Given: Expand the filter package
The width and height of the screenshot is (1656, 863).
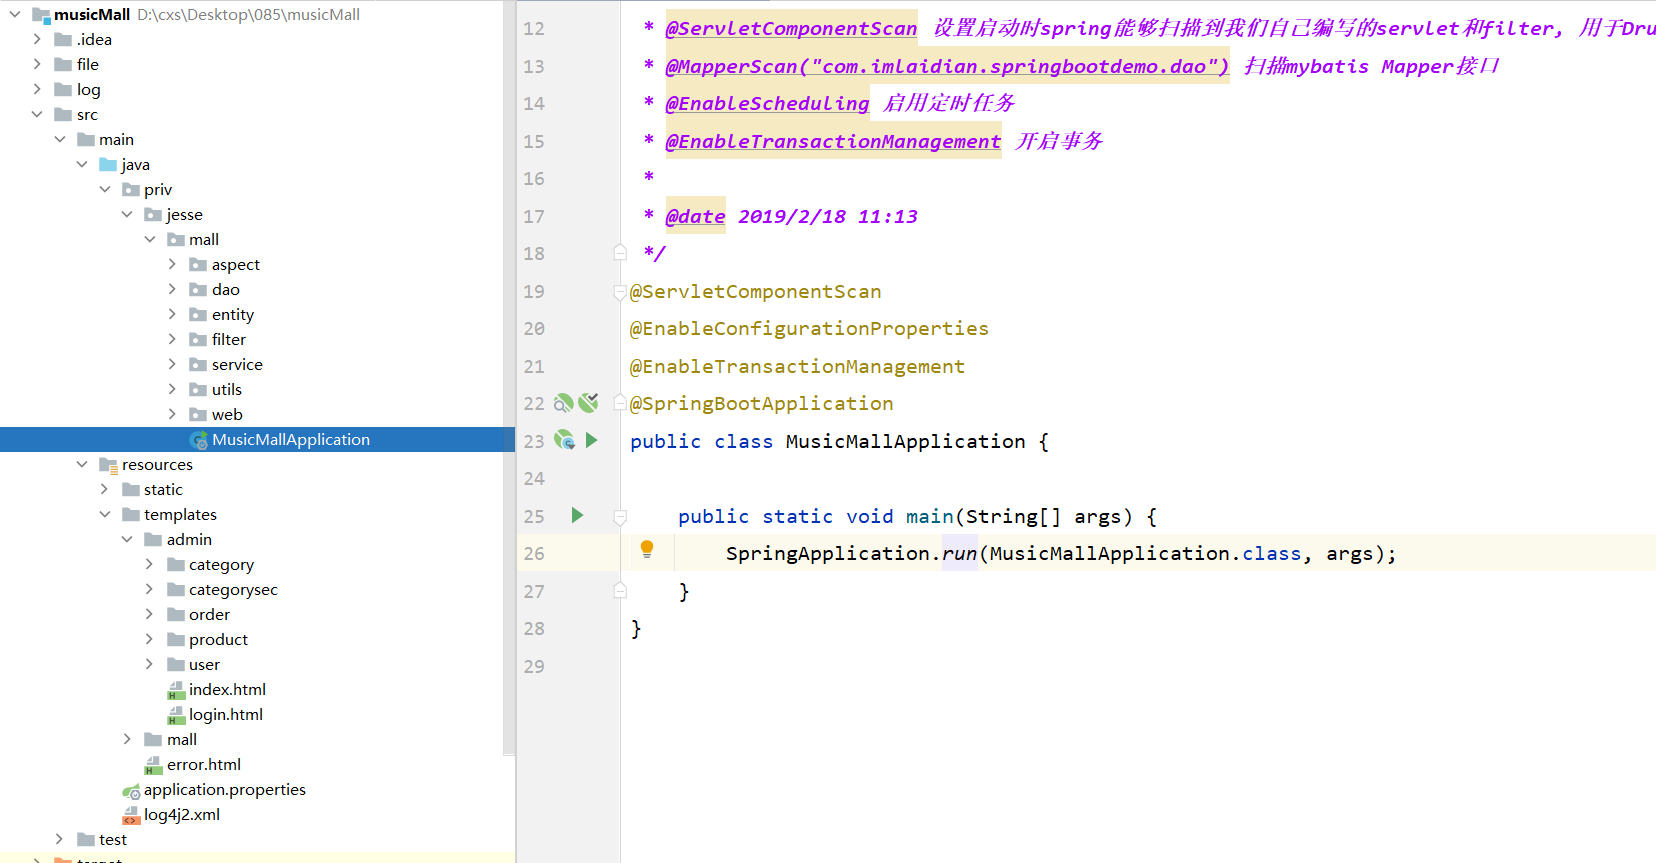Looking at the screenshot, I should pos(172,340).
